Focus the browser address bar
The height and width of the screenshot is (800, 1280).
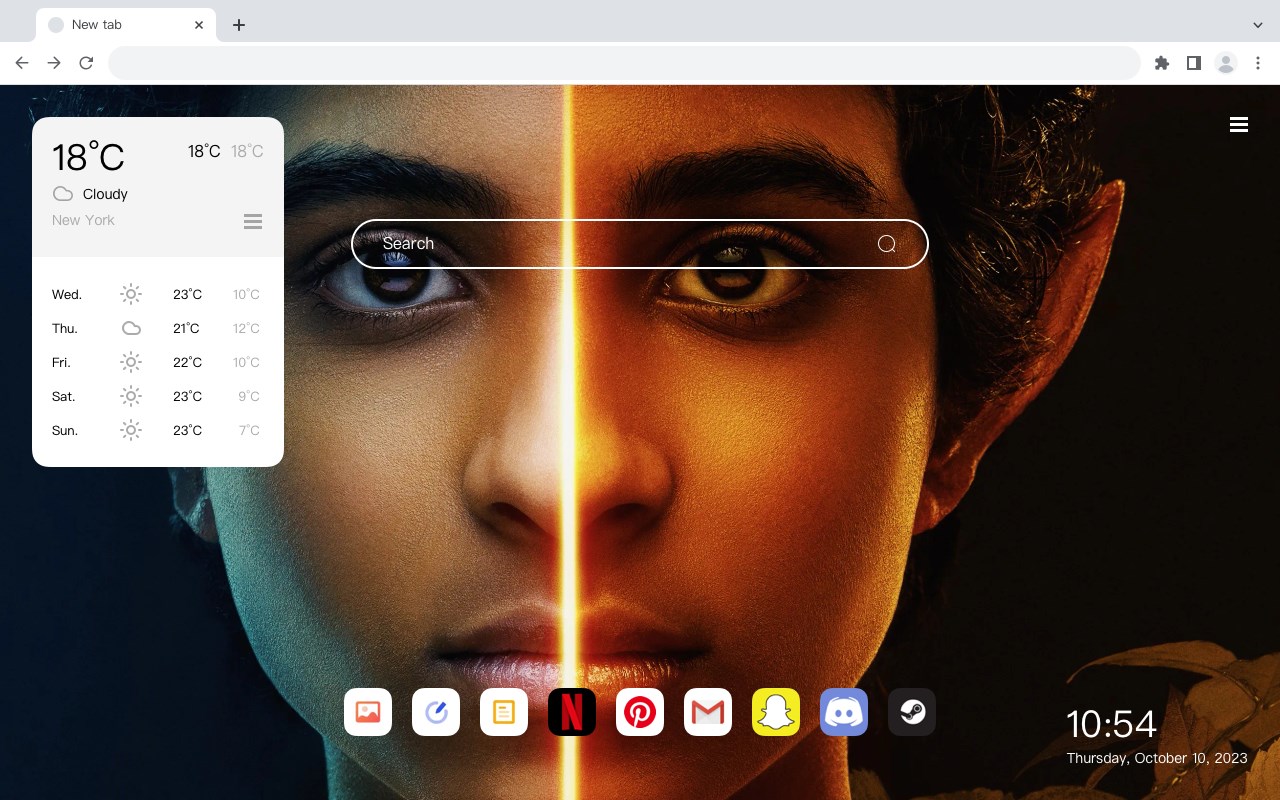click(x=624, y=63)
